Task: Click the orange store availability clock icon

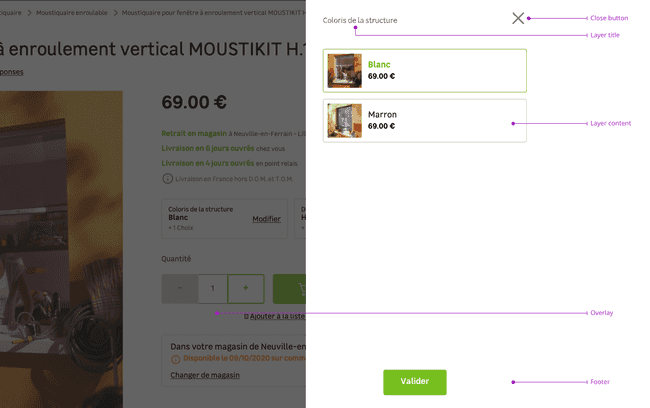Action: click(x=175, y=359)
